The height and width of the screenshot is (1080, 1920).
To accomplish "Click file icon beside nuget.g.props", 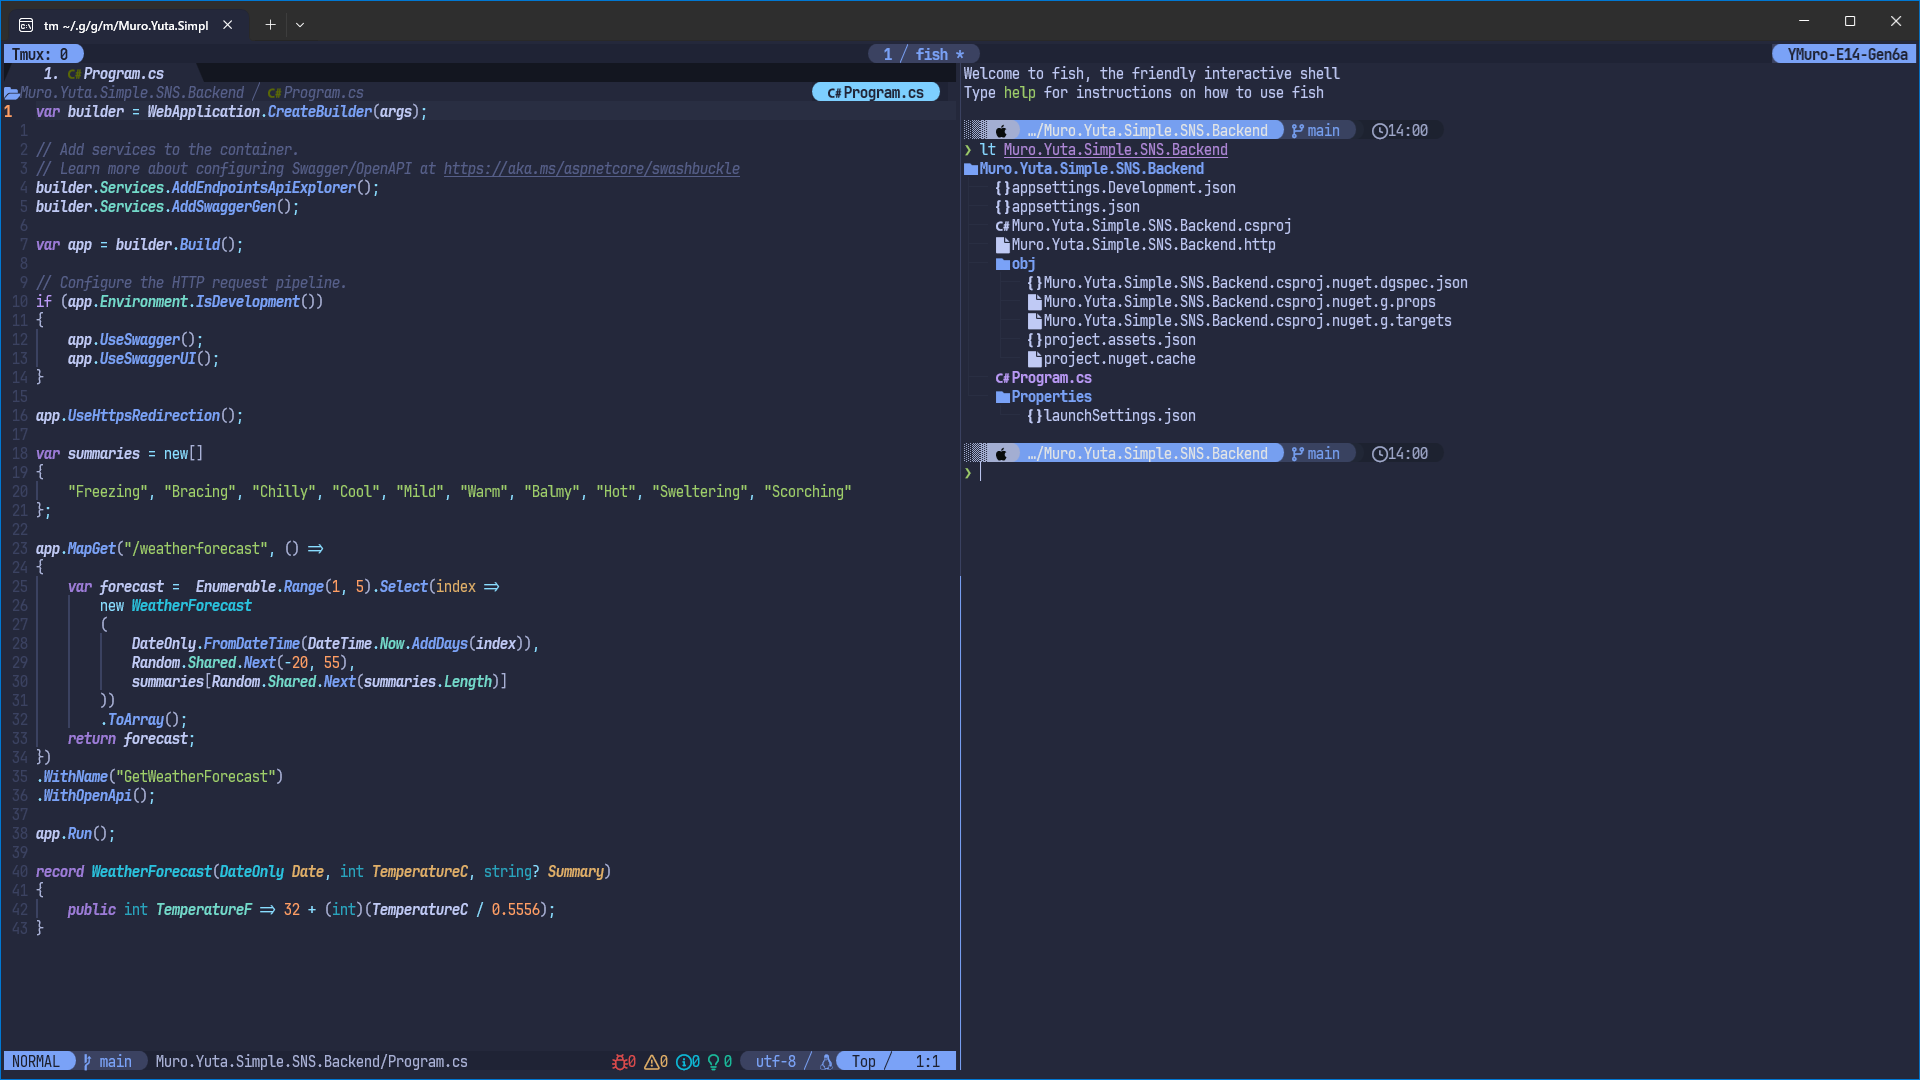I will tap(1035, 302).
